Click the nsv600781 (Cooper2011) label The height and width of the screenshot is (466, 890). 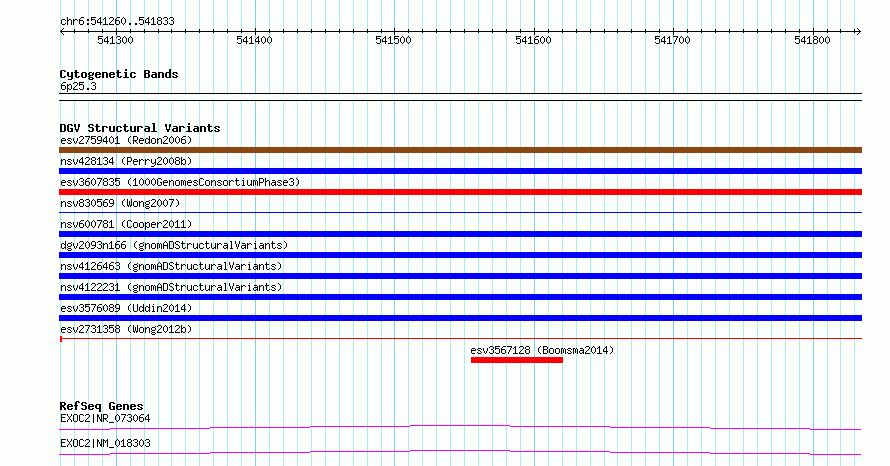(x=126, y=224)
